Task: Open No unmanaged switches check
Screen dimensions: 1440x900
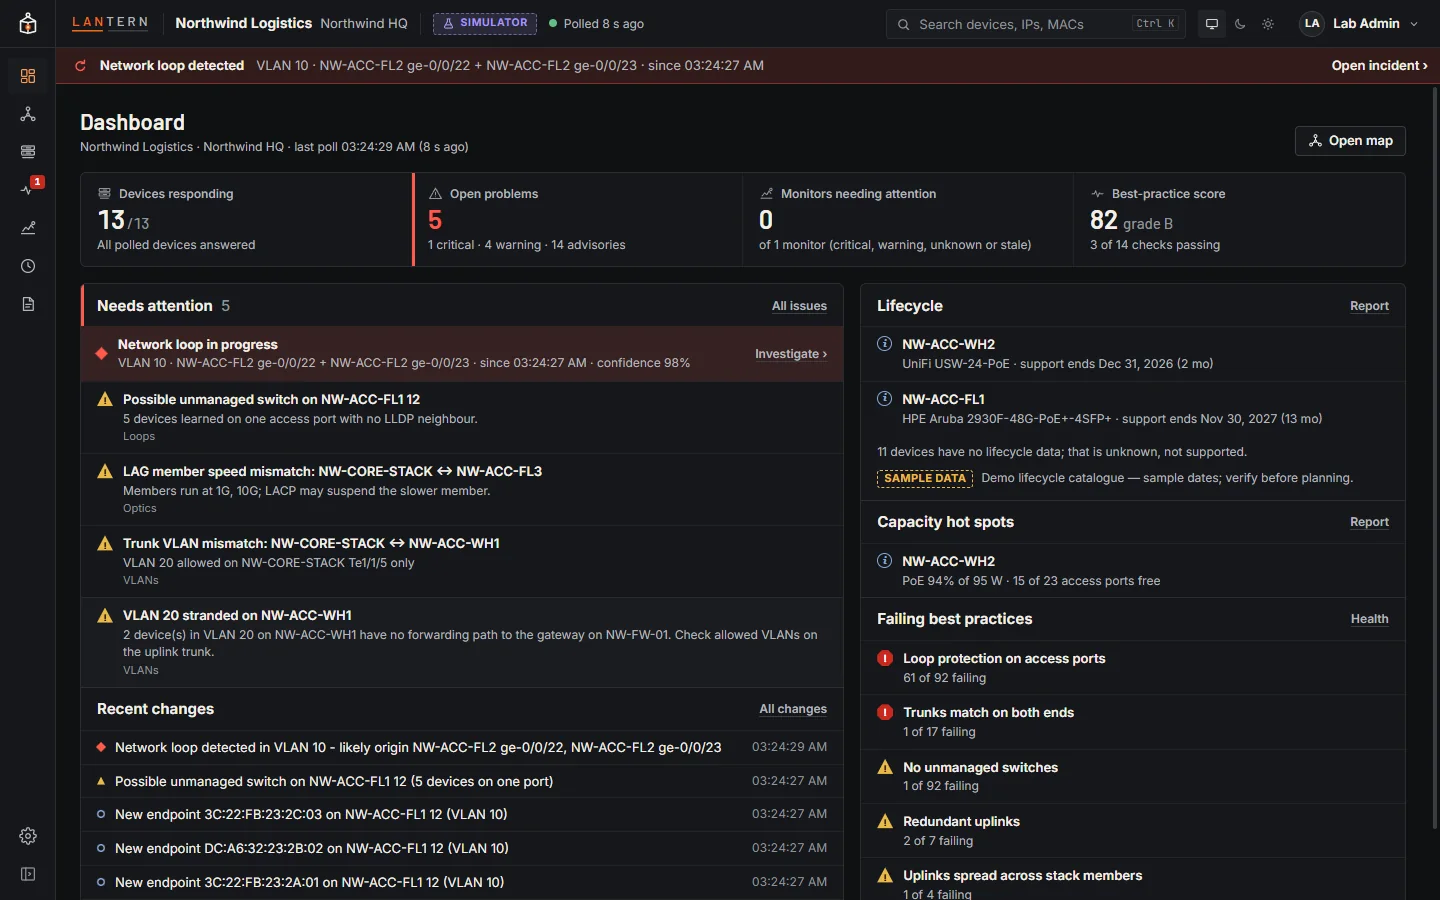Action: tap(1133, 776)
